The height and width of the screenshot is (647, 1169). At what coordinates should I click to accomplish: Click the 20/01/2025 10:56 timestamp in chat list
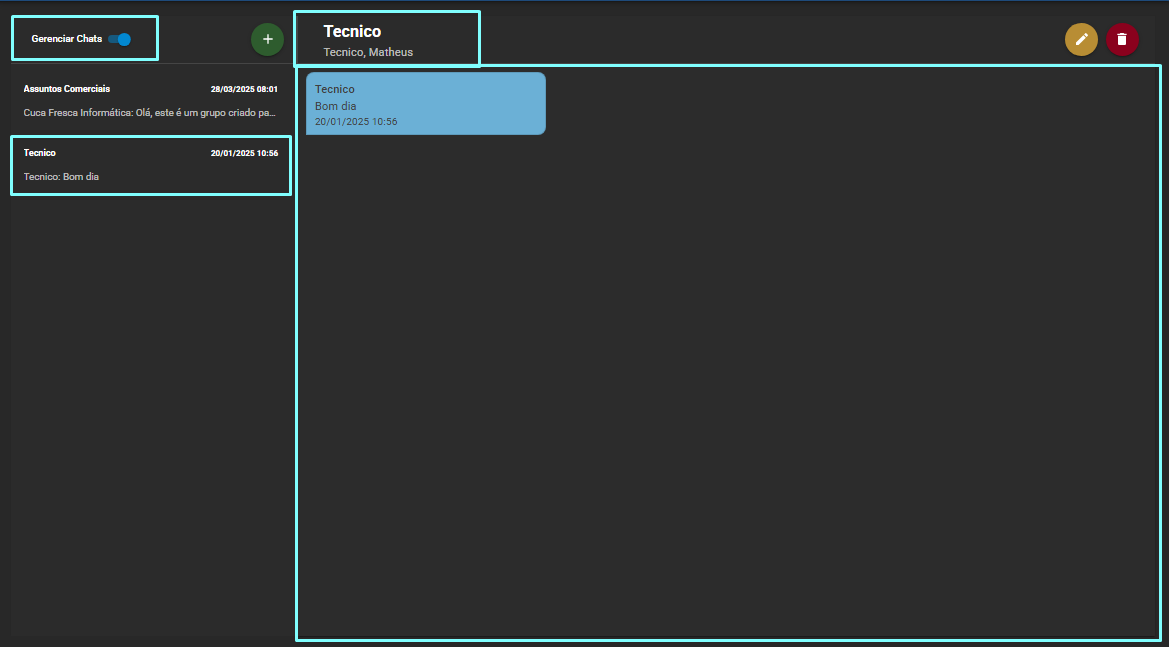244,154
